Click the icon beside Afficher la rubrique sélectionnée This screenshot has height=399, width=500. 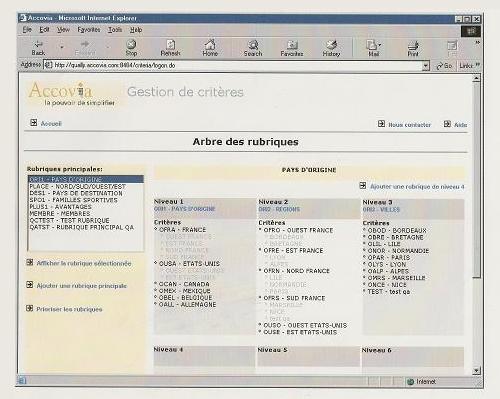30,262
